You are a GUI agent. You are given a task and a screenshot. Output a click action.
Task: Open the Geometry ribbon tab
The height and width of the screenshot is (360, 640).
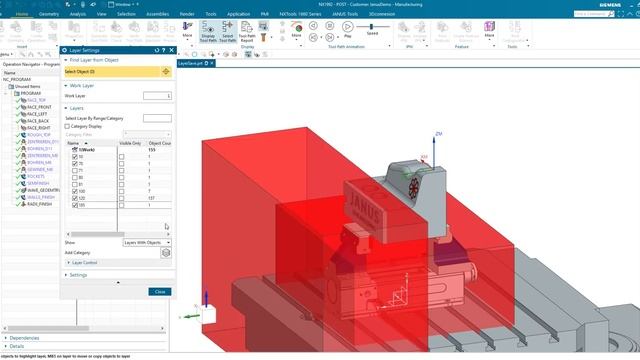coord(49,14)
